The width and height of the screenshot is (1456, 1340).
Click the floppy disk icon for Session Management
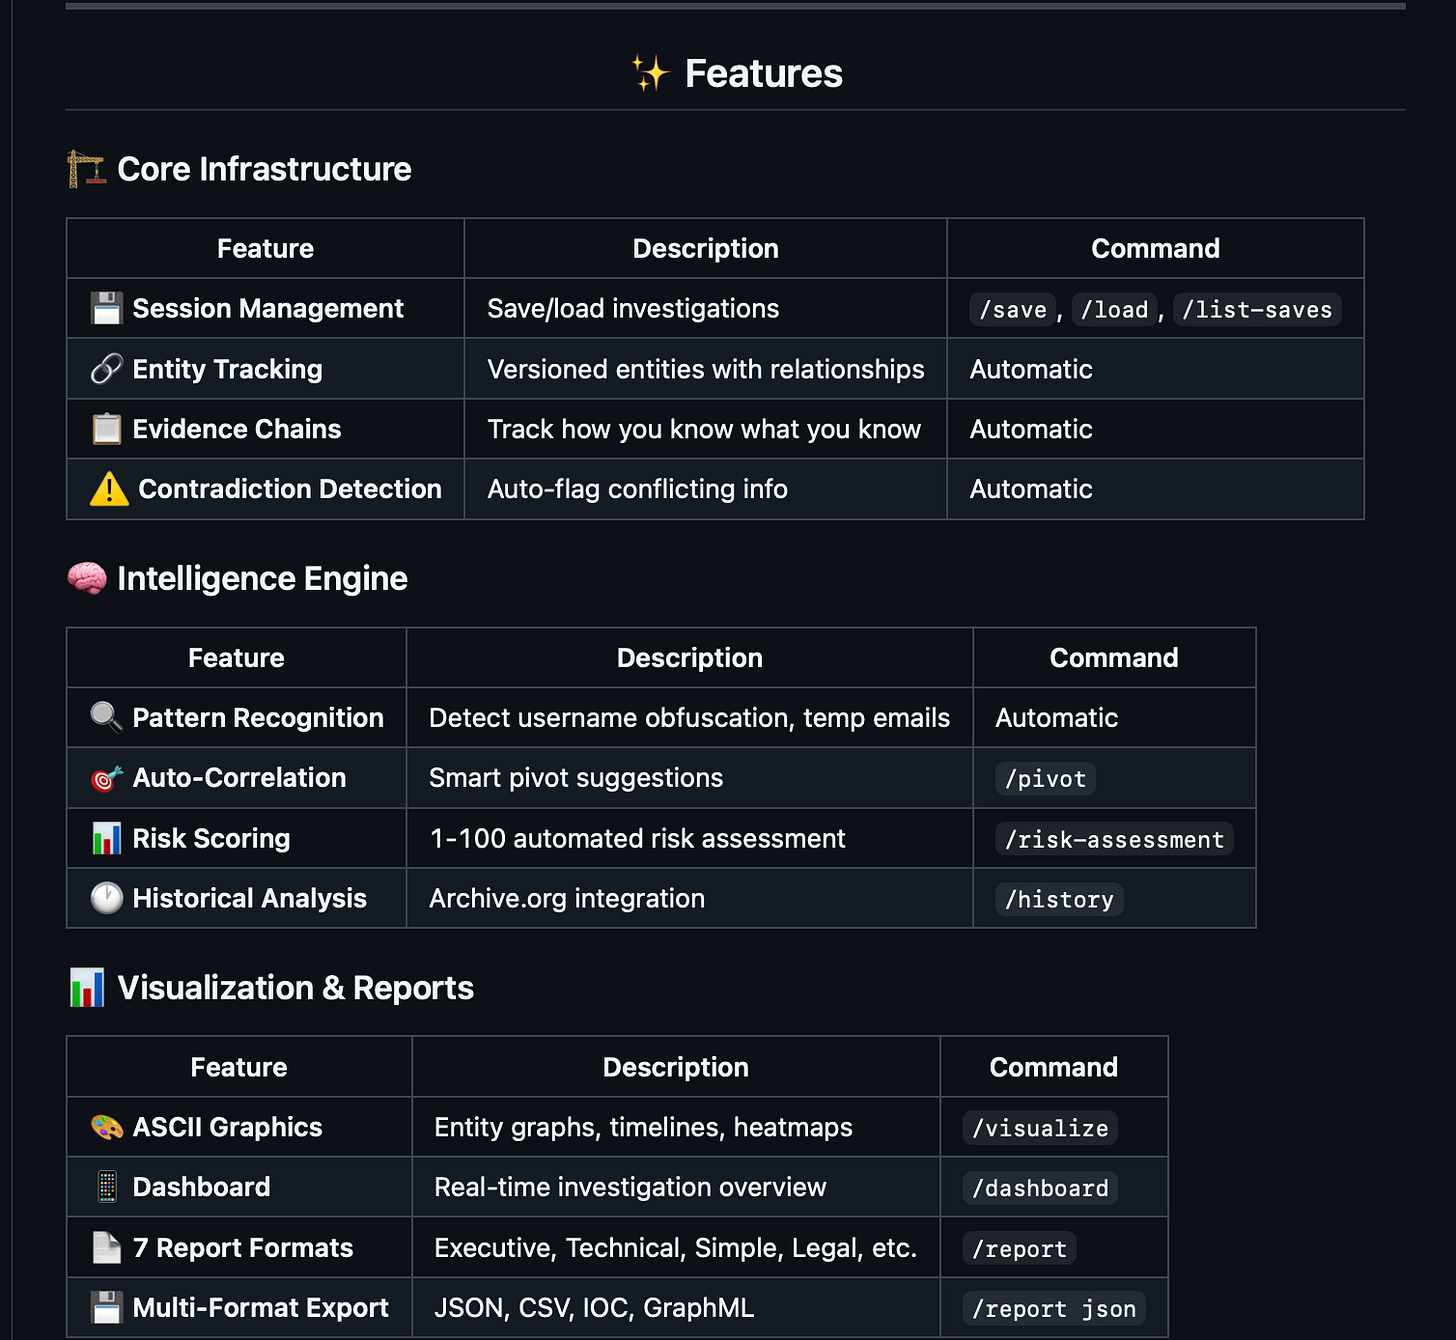[107, 308]
